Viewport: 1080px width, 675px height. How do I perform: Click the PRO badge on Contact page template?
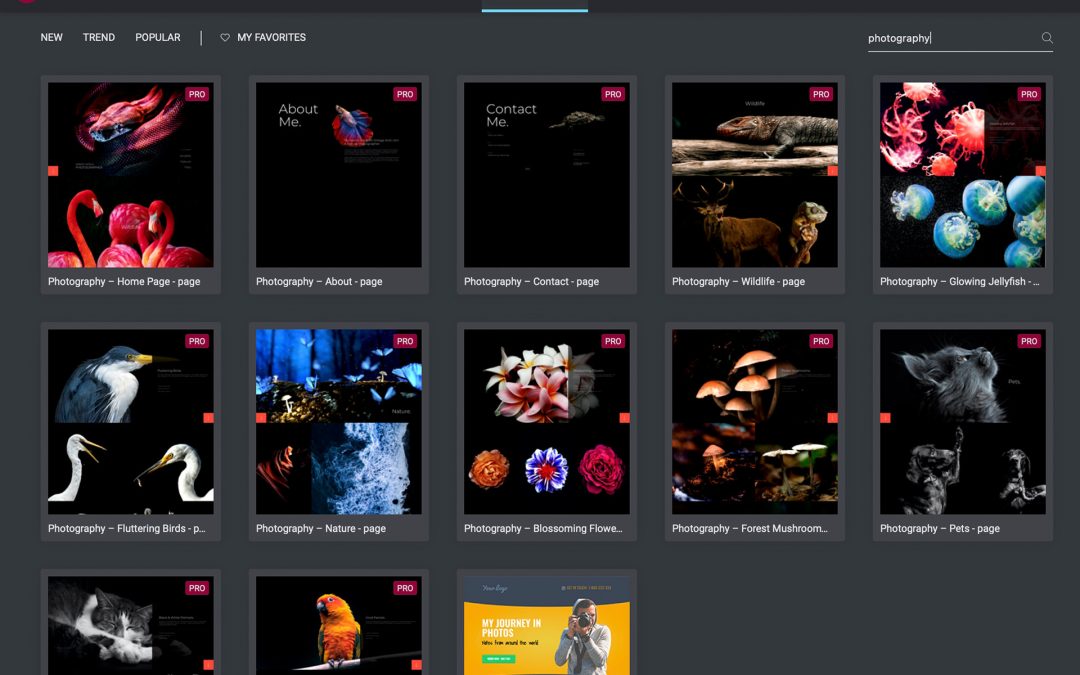click(x=613, y=94)
